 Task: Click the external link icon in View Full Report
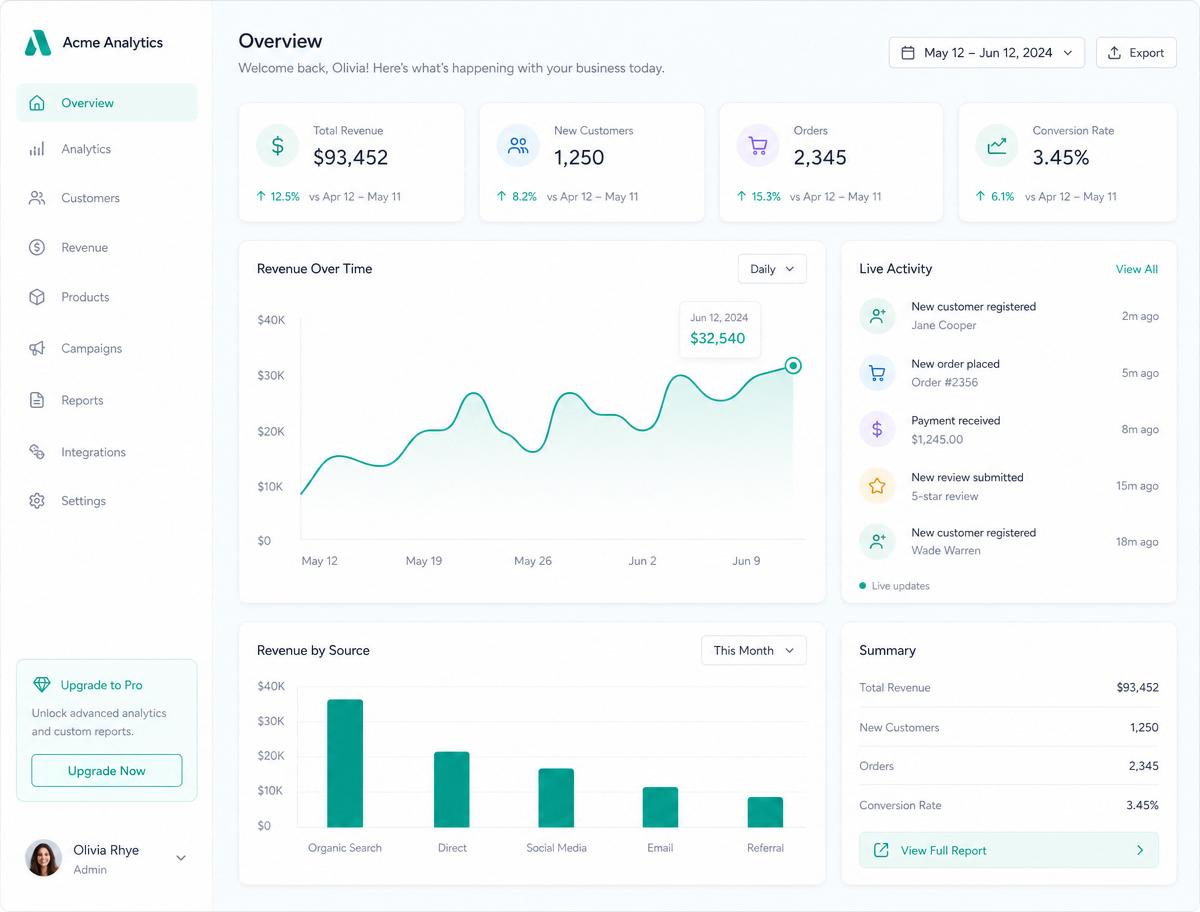click(x=881, y=850)
